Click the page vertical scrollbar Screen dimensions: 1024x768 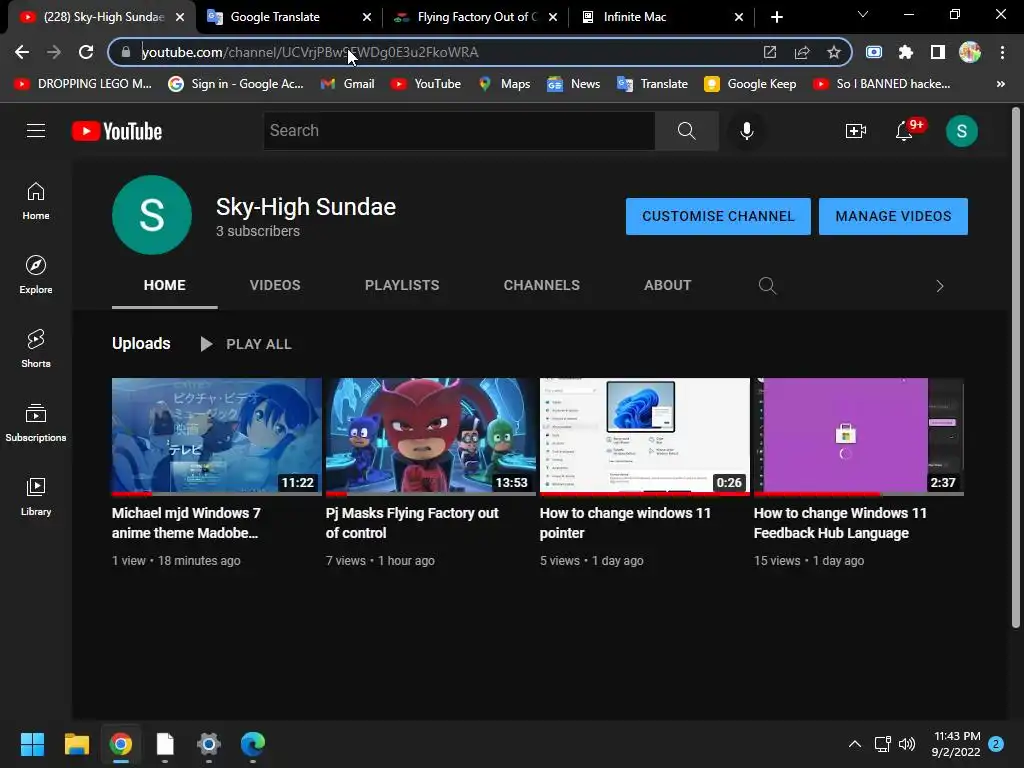[1016, 367]
